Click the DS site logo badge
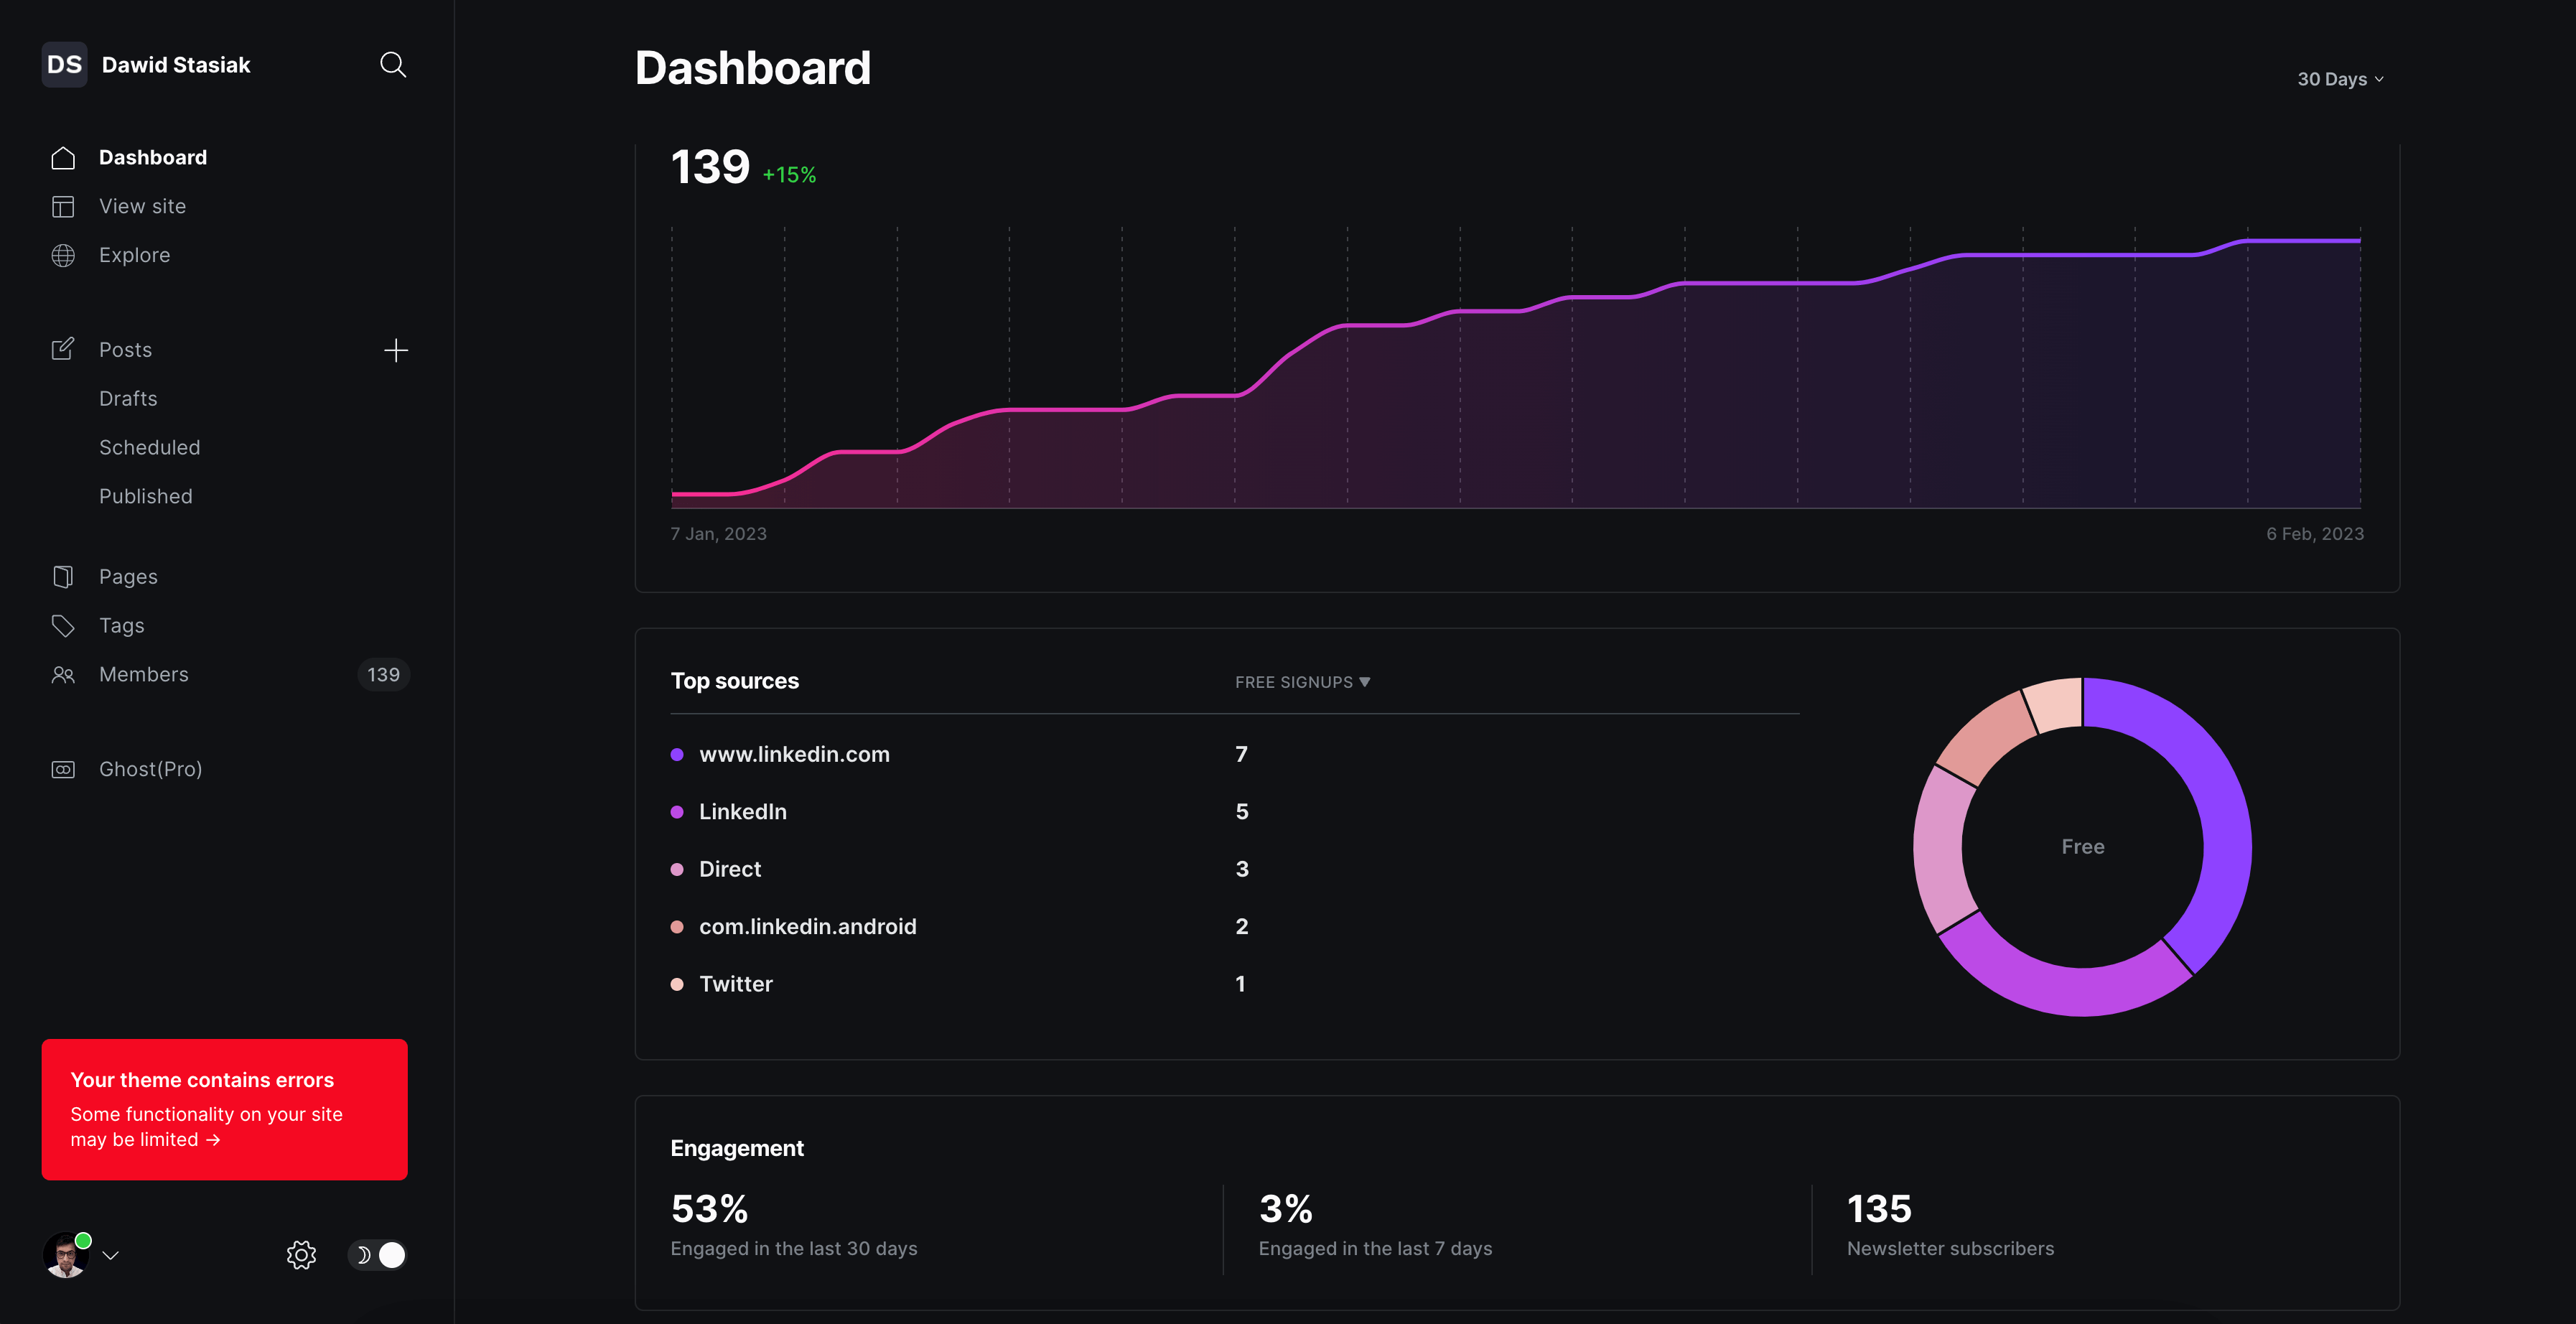The image size is (2576, 1324). pyautogui.click(x=65, y=65)
